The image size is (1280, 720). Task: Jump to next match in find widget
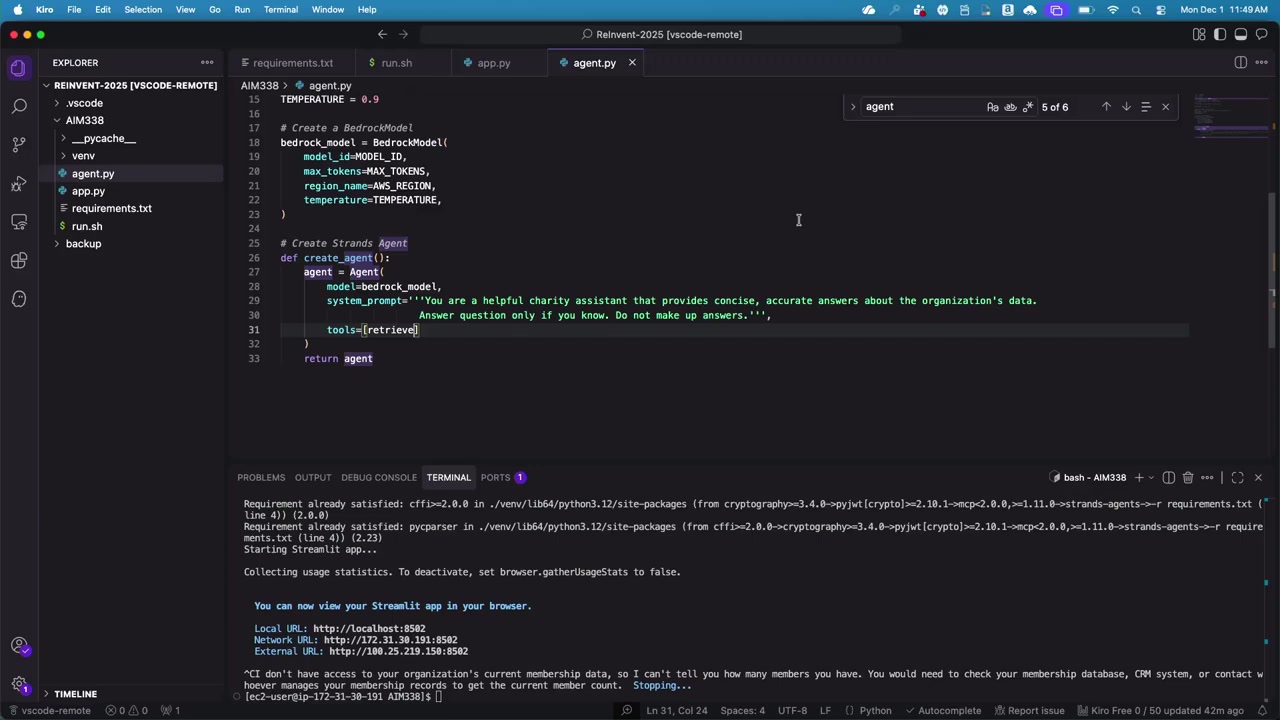tap(1126, 107)
